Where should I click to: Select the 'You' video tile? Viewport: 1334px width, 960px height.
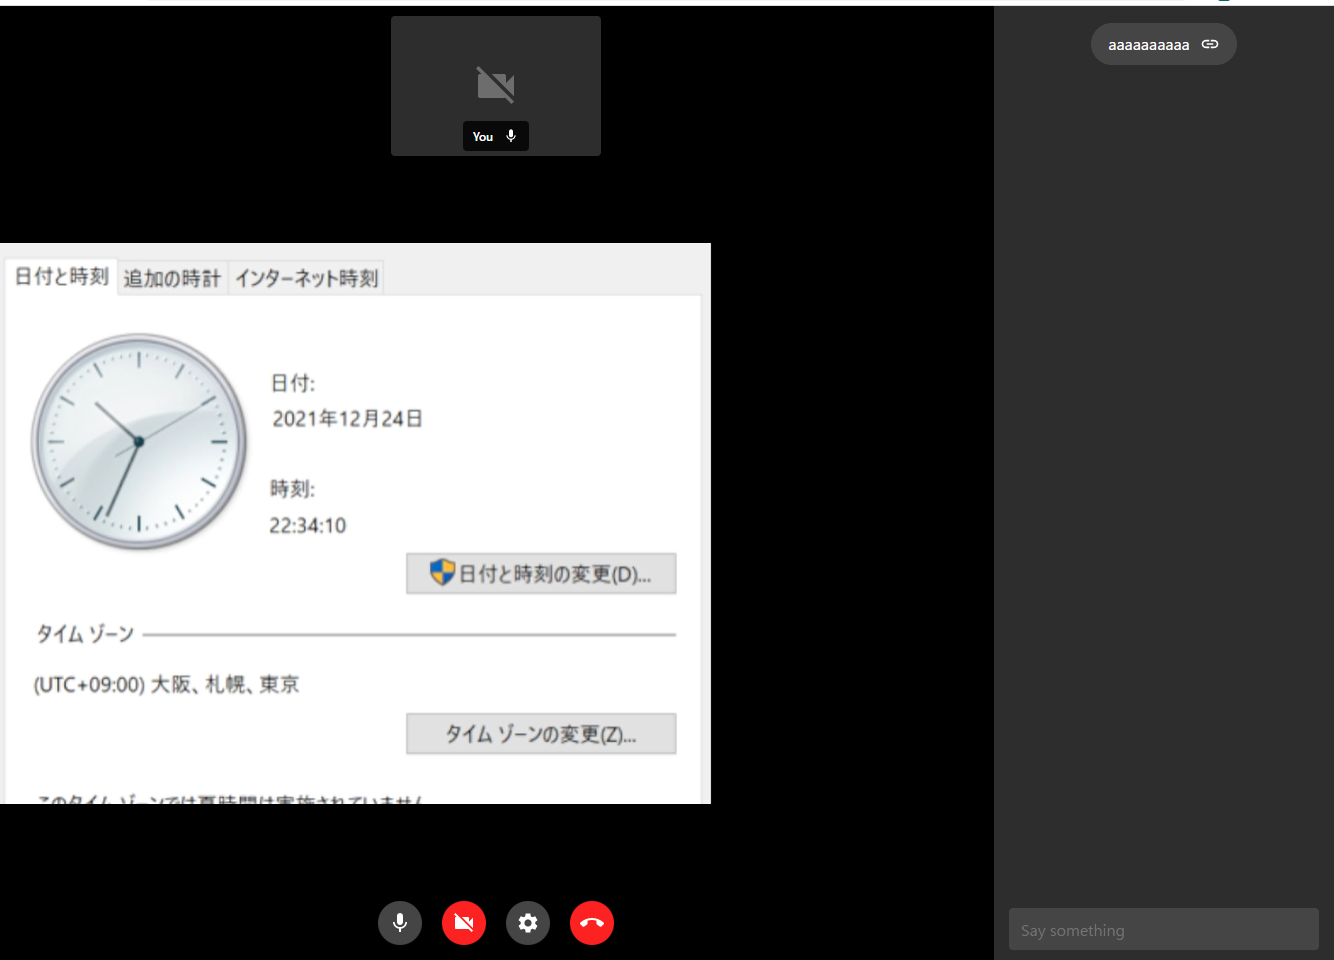tap(496, 86)
